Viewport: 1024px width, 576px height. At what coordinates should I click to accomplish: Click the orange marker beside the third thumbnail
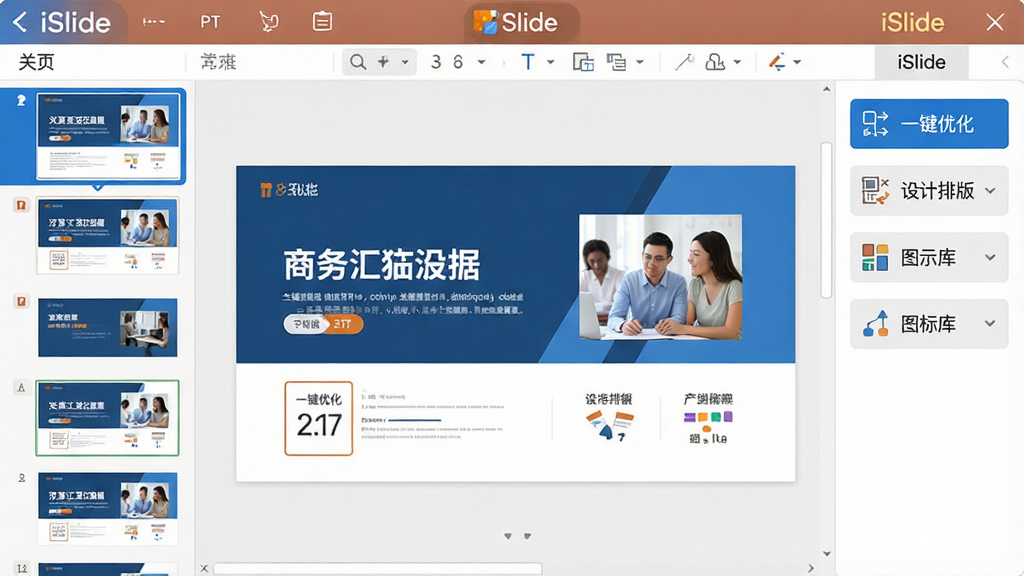(22, 302)
